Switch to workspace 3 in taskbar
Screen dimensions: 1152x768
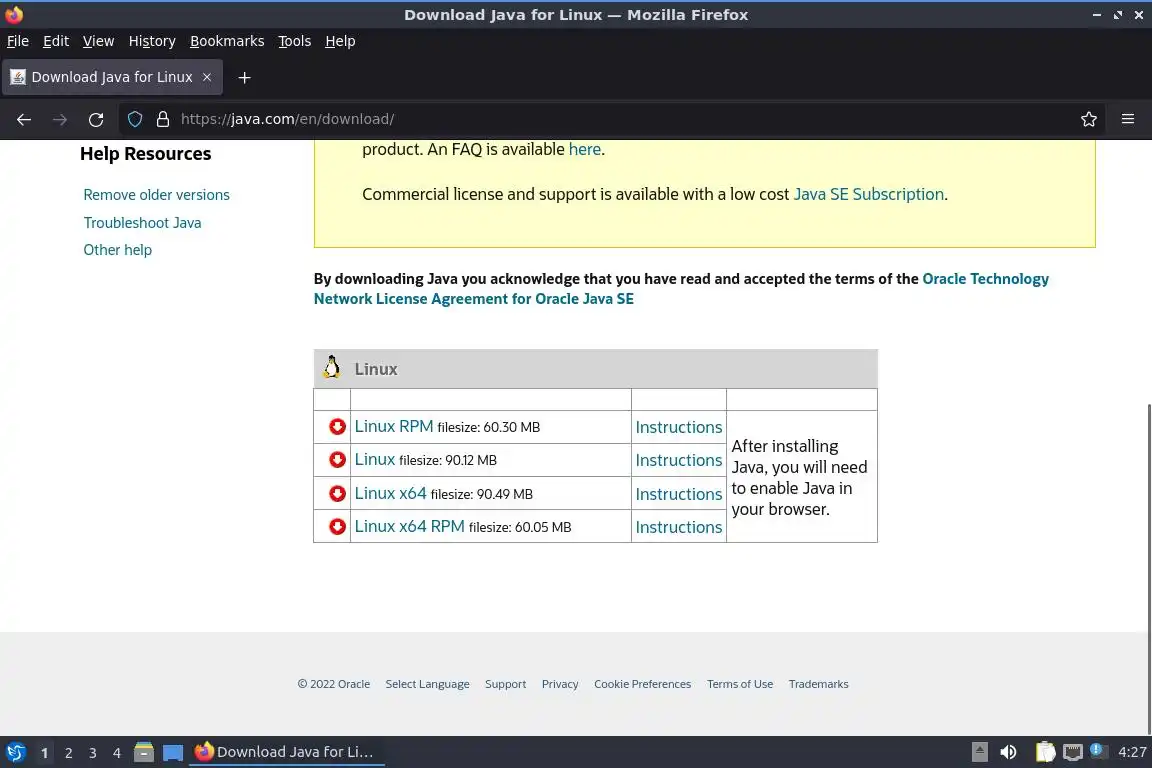click(93, 753)
